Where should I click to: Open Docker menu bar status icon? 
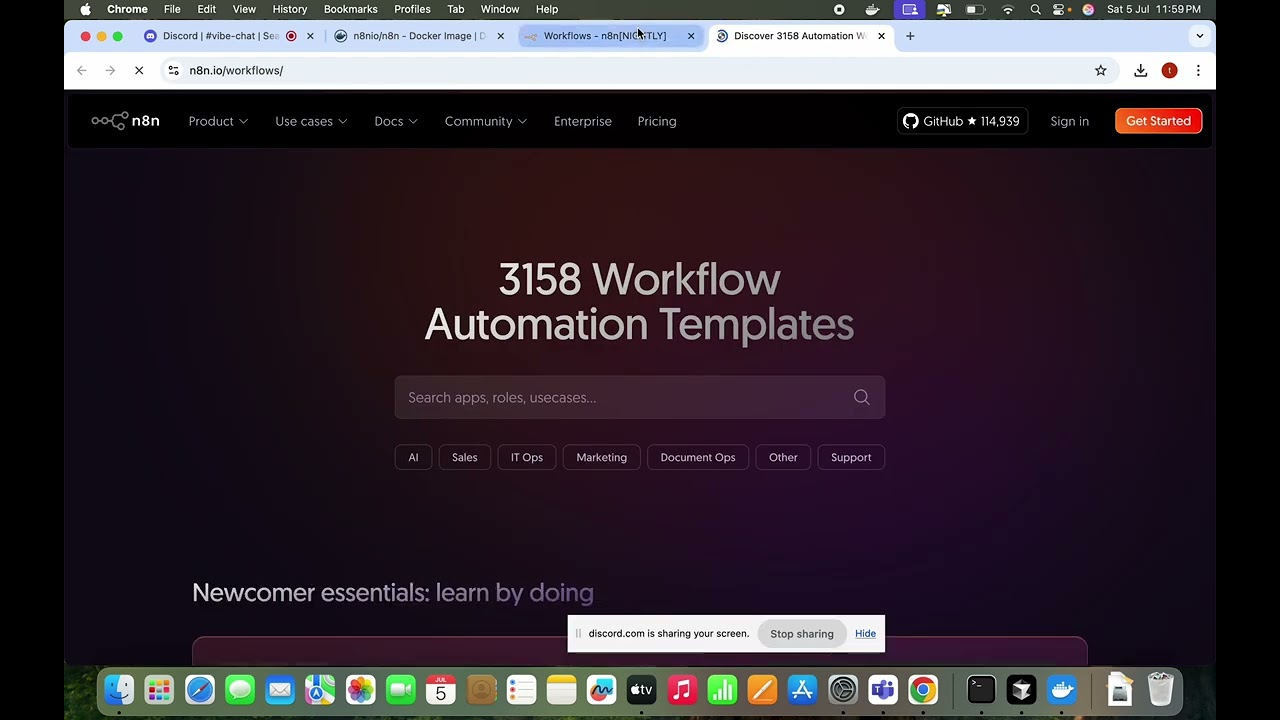tap(872, 9)
